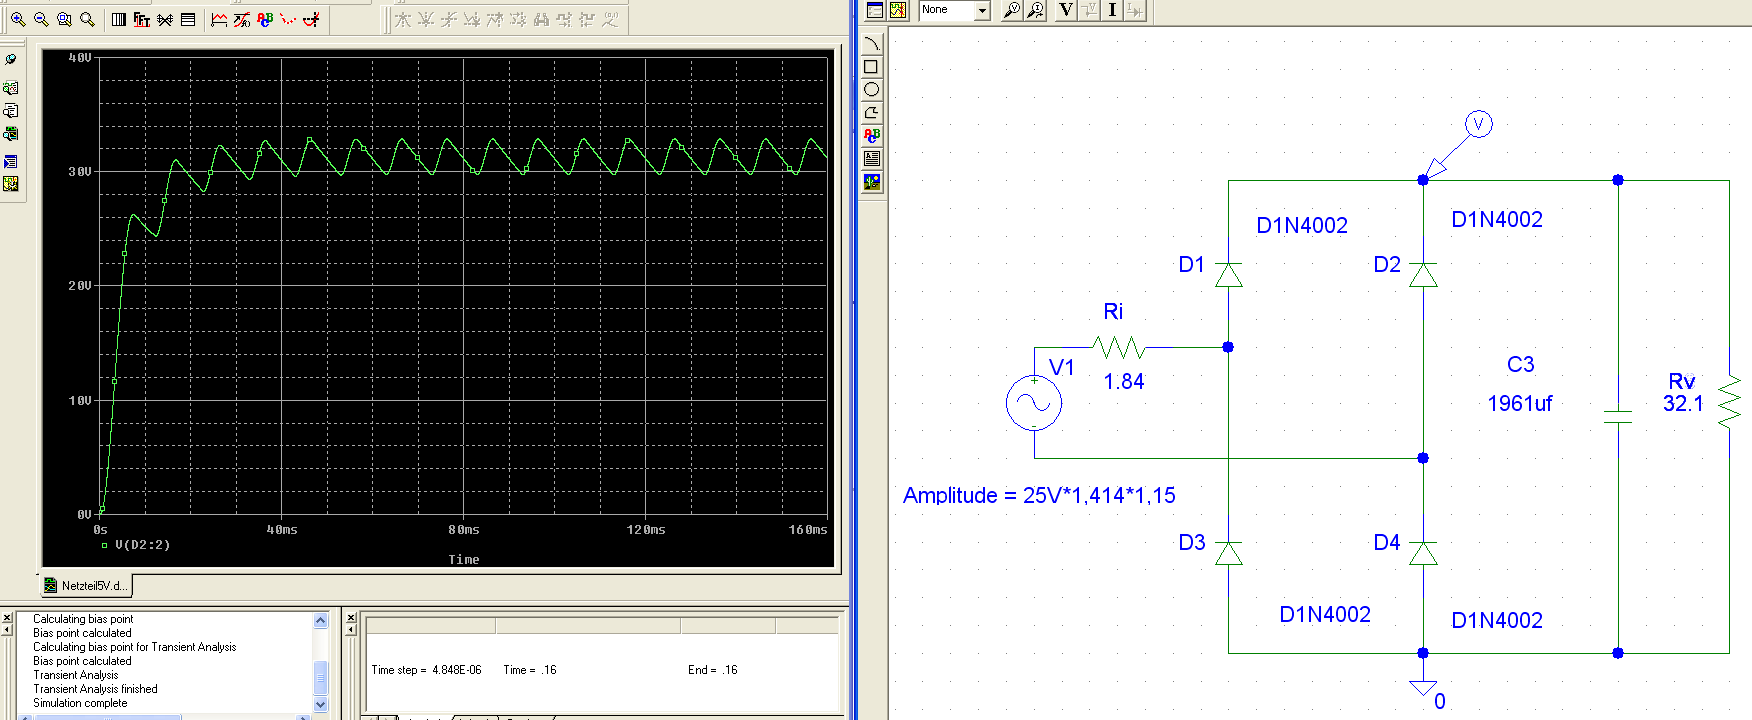The height and width of the screenshot is (720, 1752).
Task: Click the up arrow of output log scrollbar
Action: (321, 621)
